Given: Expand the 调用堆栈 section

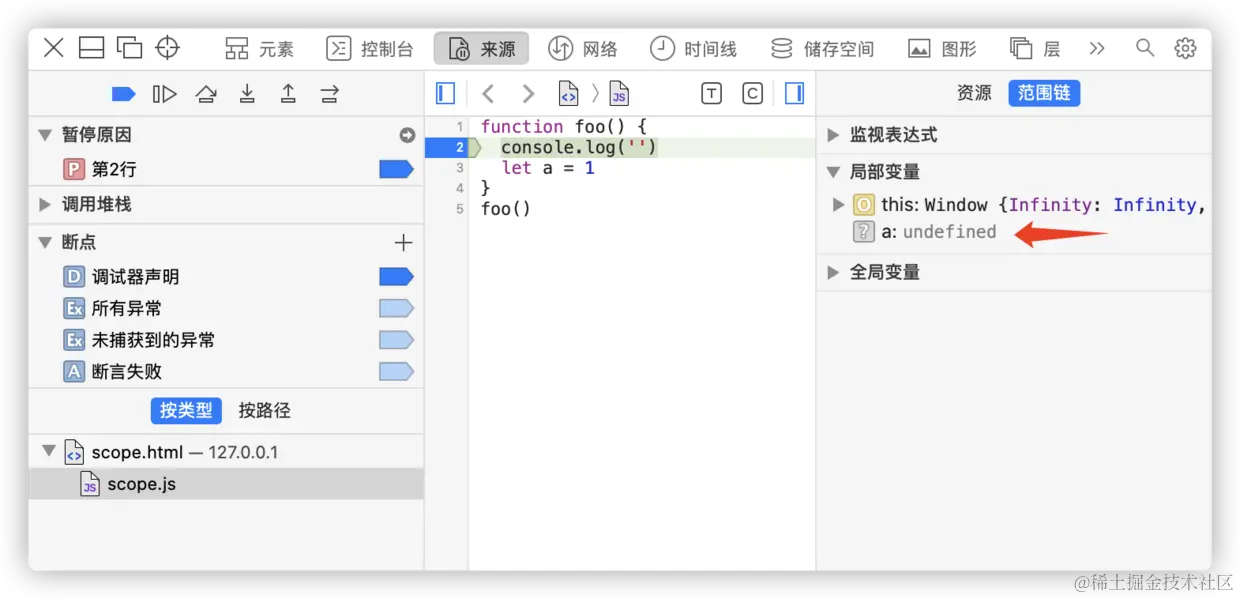Looking at the screenshot, I should point(45,204).
